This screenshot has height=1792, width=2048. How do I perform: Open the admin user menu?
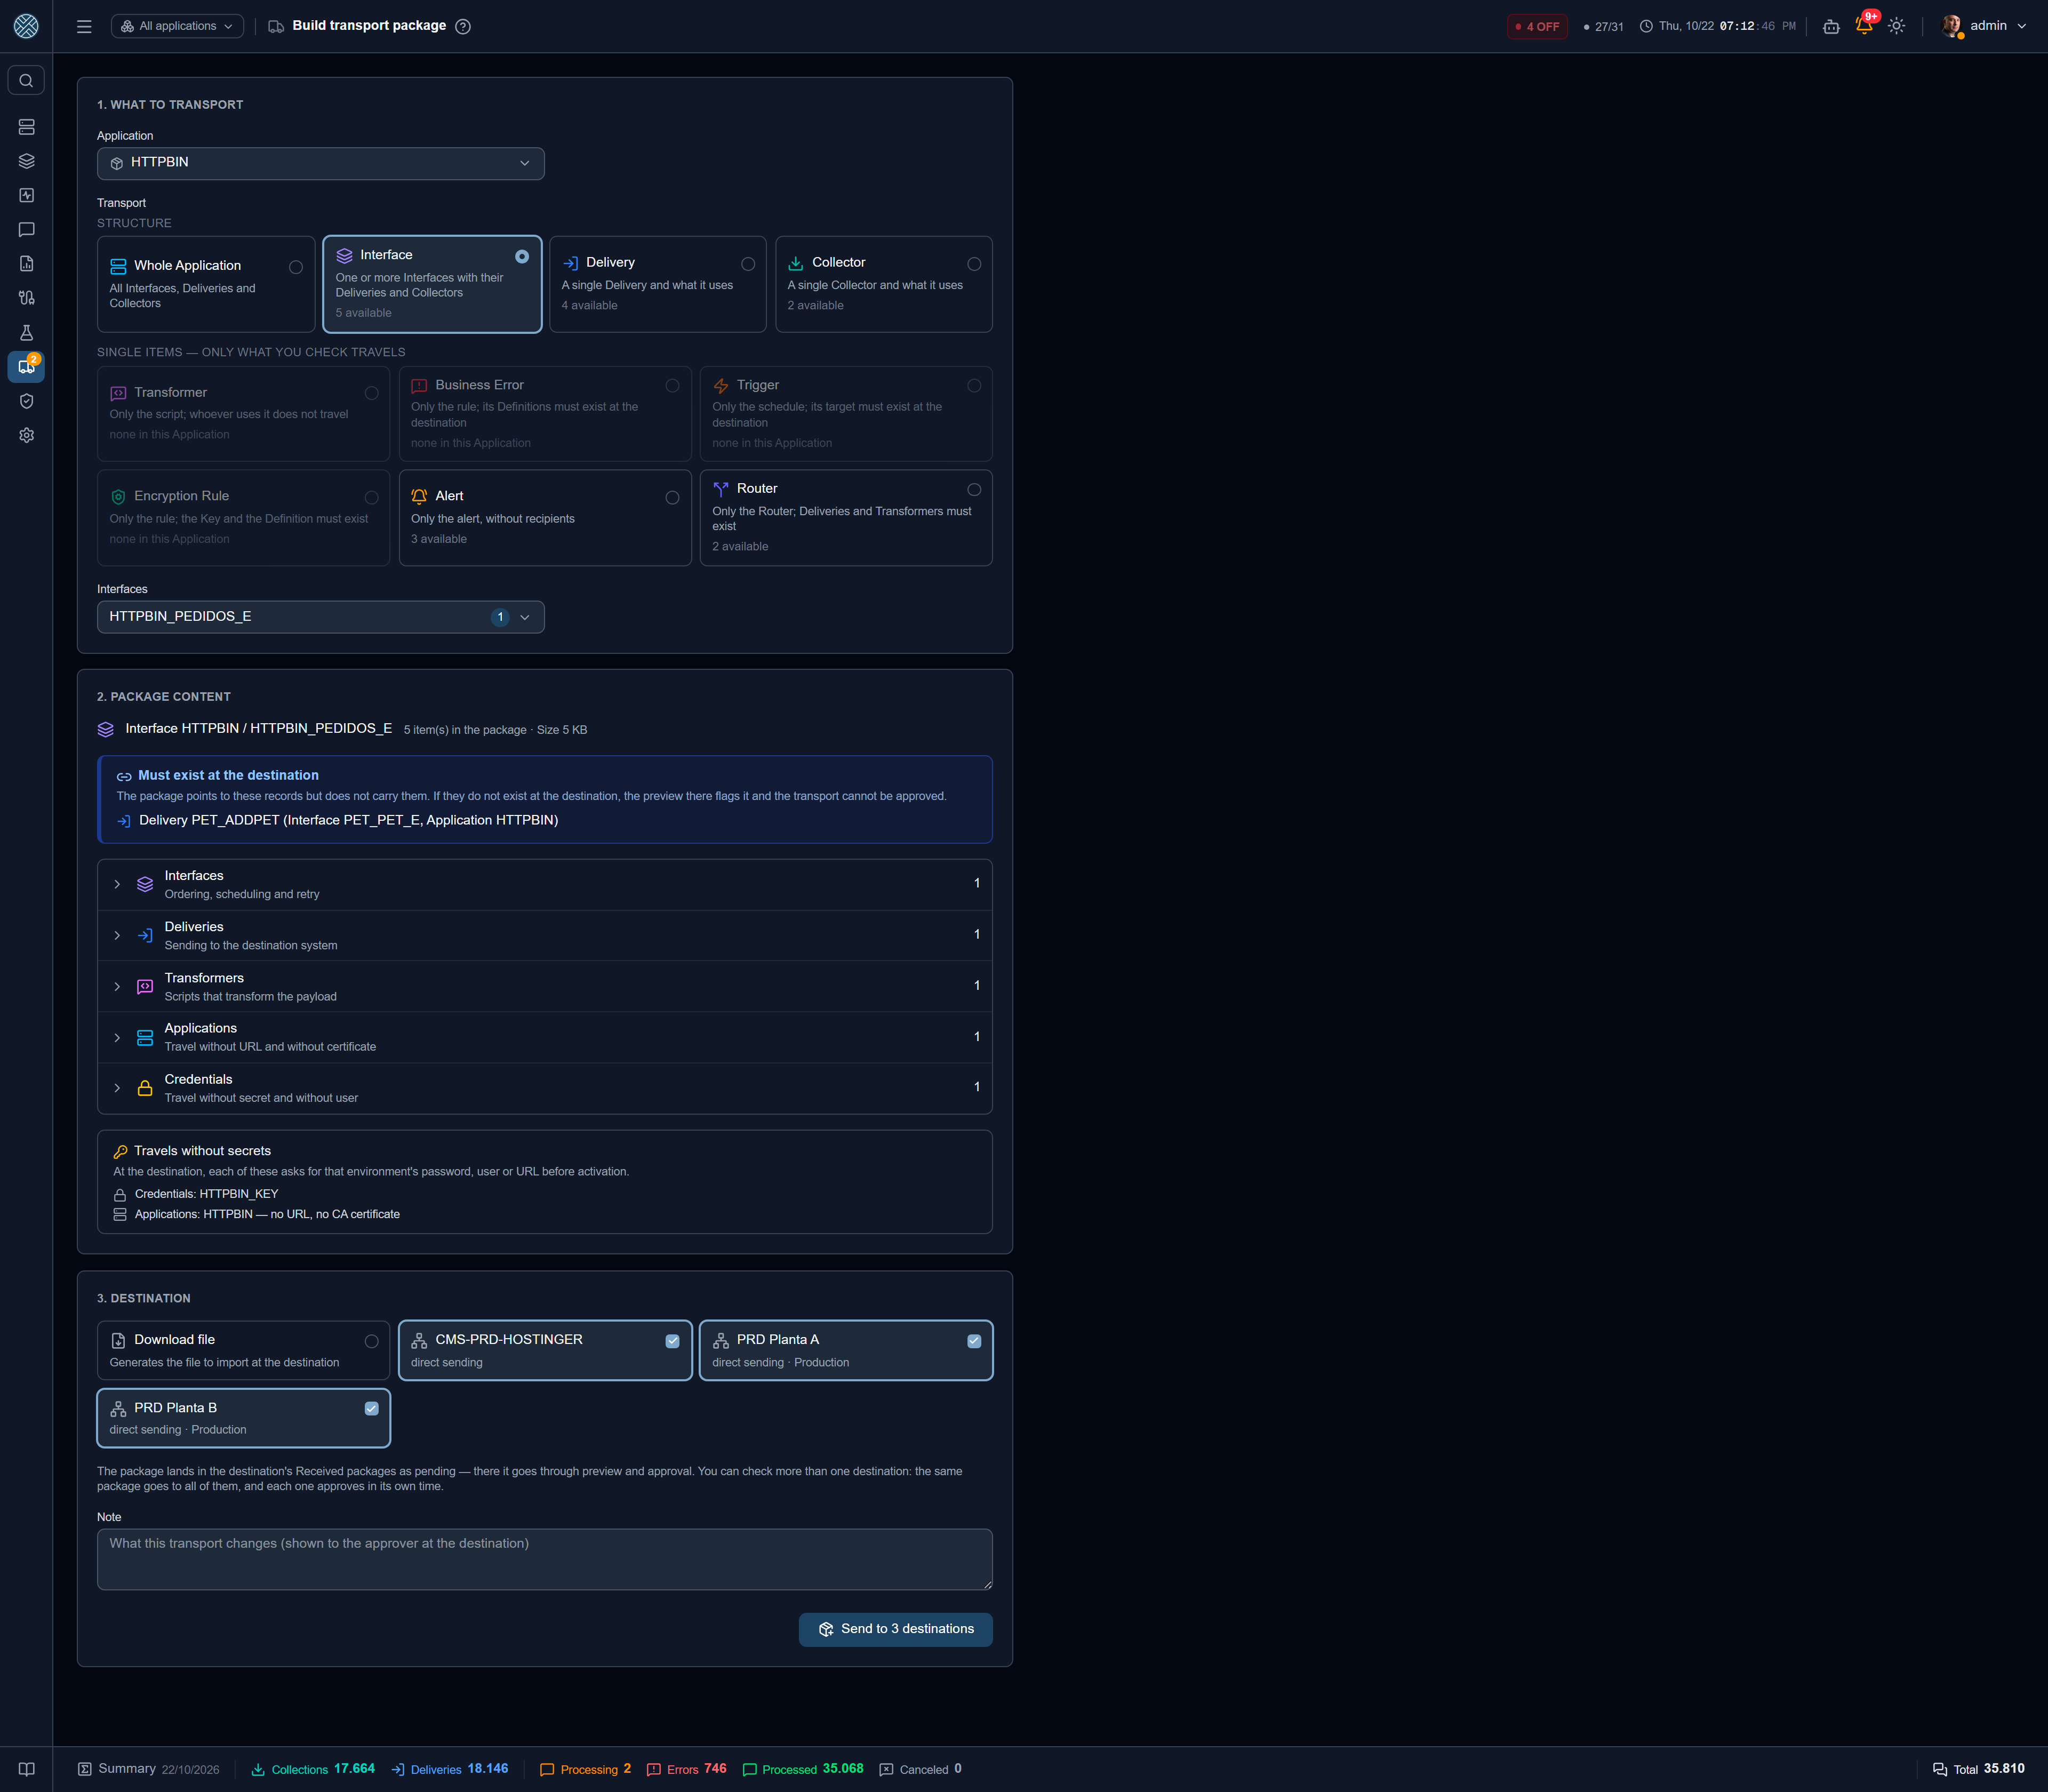[1984, 26]
